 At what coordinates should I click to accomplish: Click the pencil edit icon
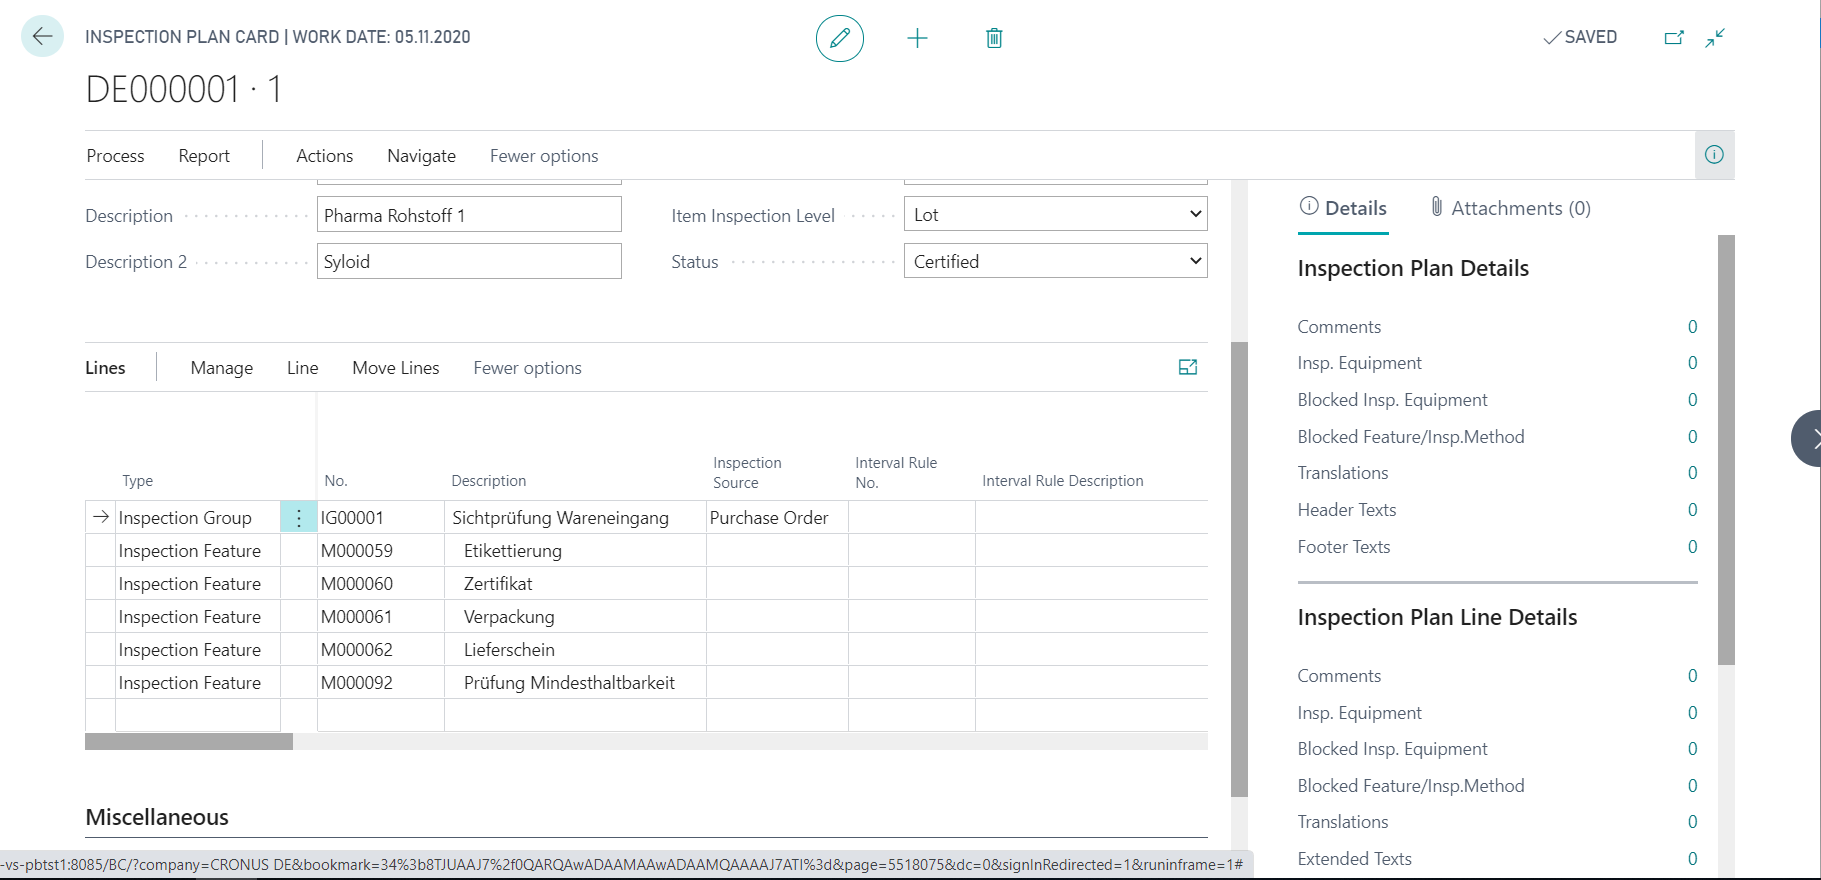pos(840,38)
